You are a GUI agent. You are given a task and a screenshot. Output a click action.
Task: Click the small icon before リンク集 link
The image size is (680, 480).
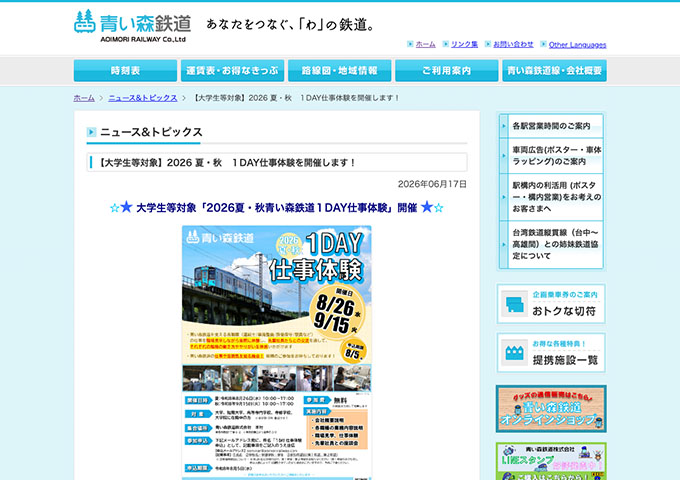click(445, 44)
